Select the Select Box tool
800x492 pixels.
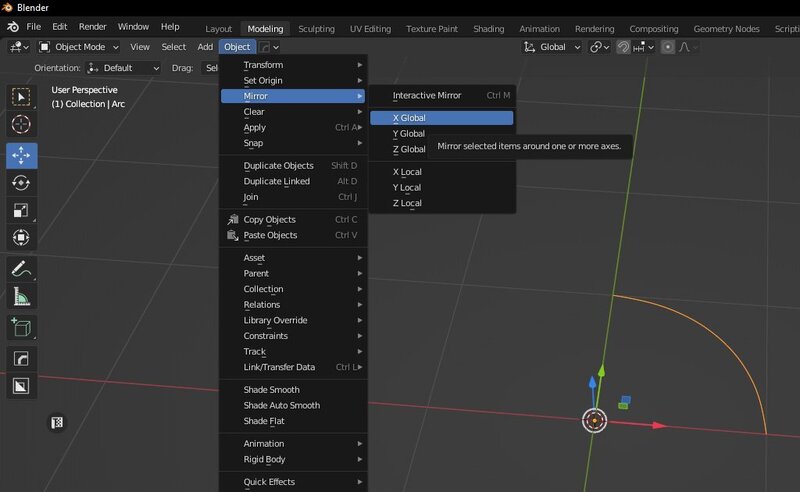[21, 97]
